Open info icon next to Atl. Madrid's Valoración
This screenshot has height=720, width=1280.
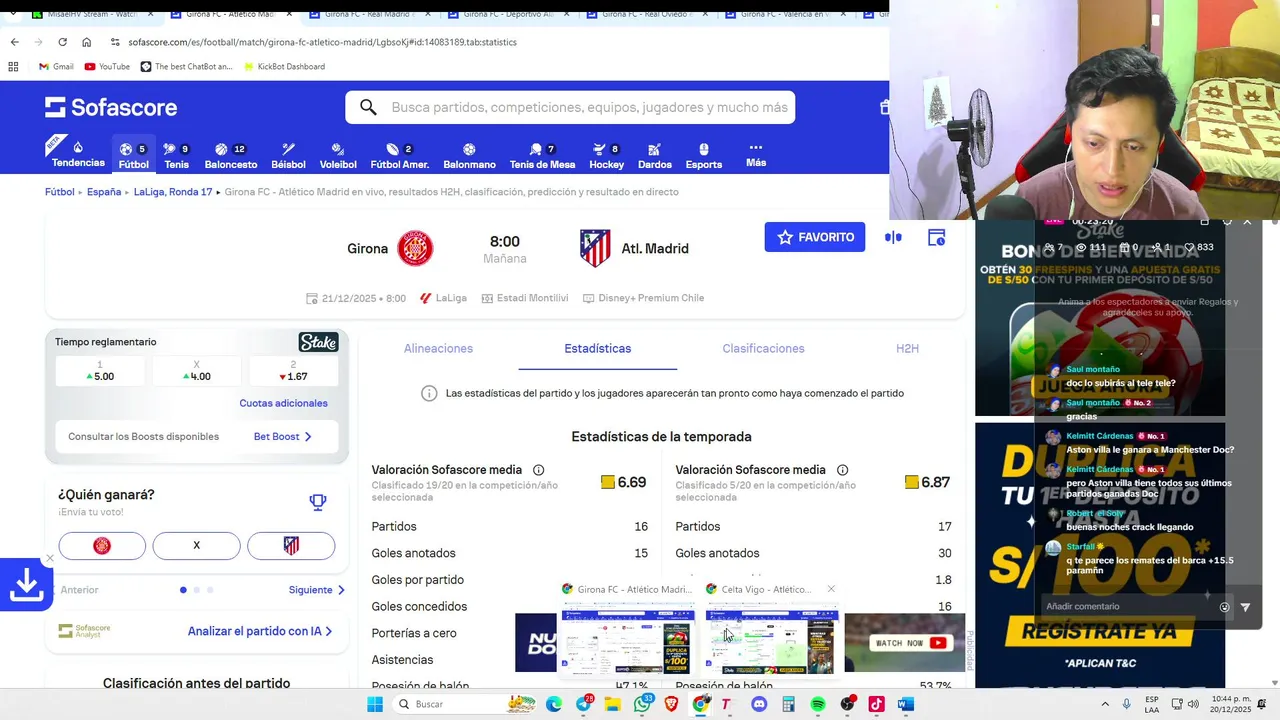pyautogui.click(x=842, y=470)
